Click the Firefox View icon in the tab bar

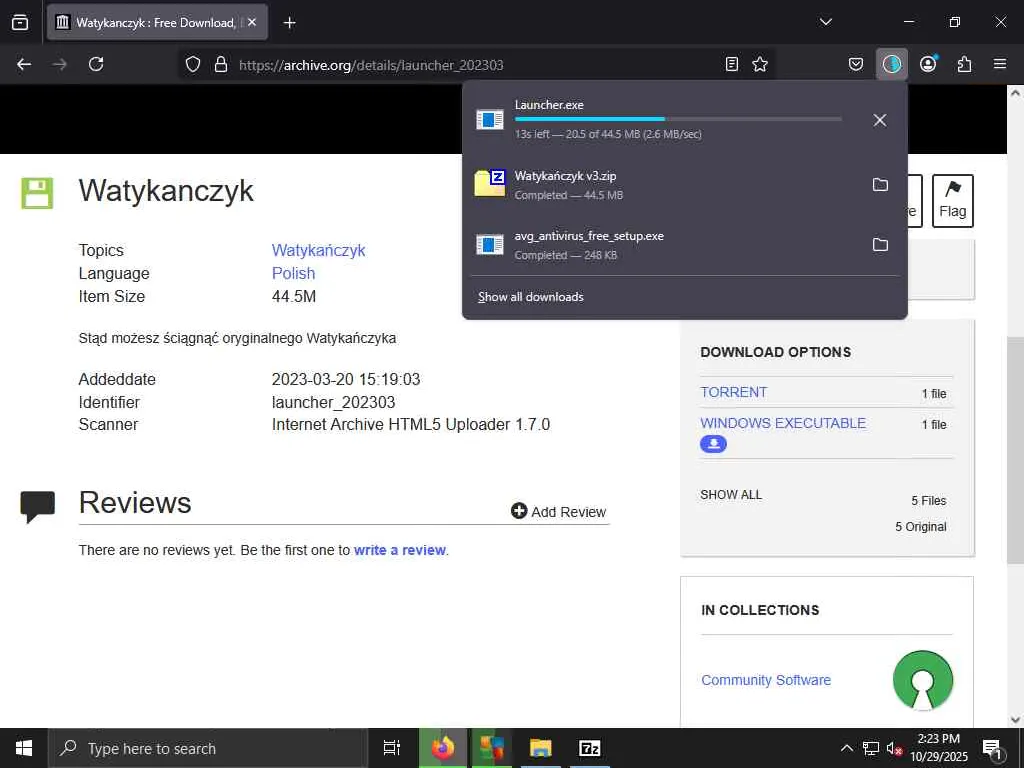(x=20, y=23)
